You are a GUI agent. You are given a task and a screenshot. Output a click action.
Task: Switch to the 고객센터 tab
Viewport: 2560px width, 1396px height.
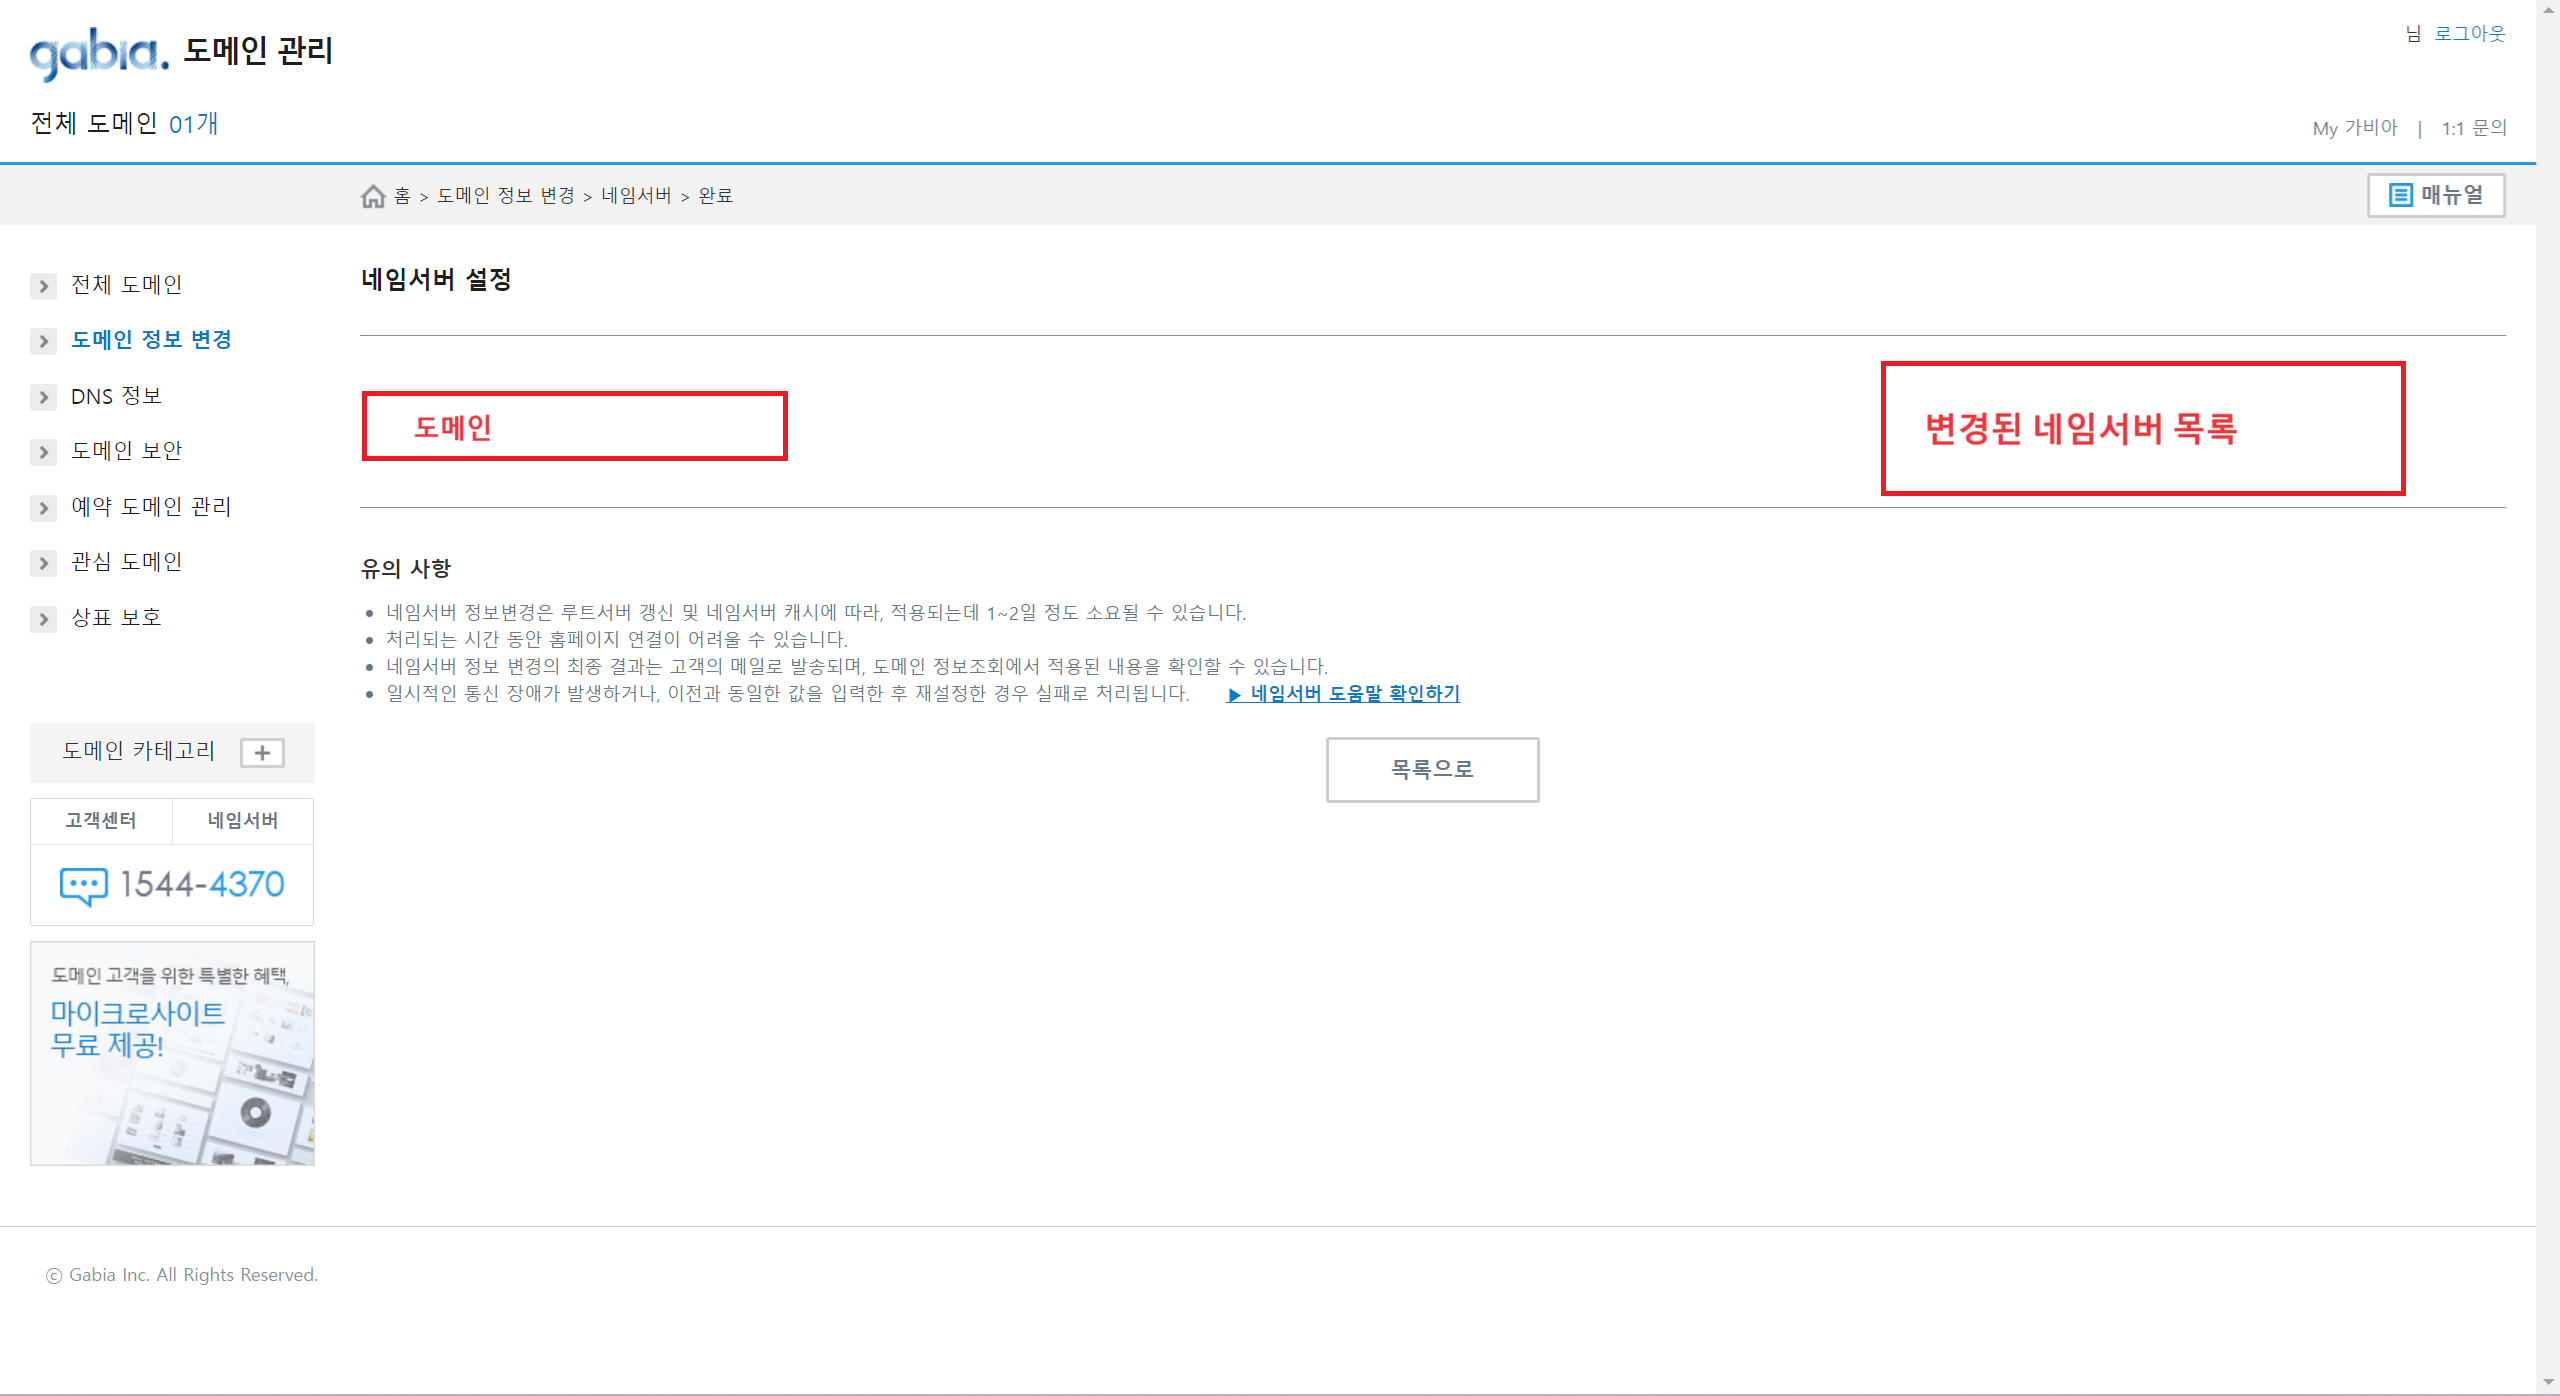click(101, 821)
